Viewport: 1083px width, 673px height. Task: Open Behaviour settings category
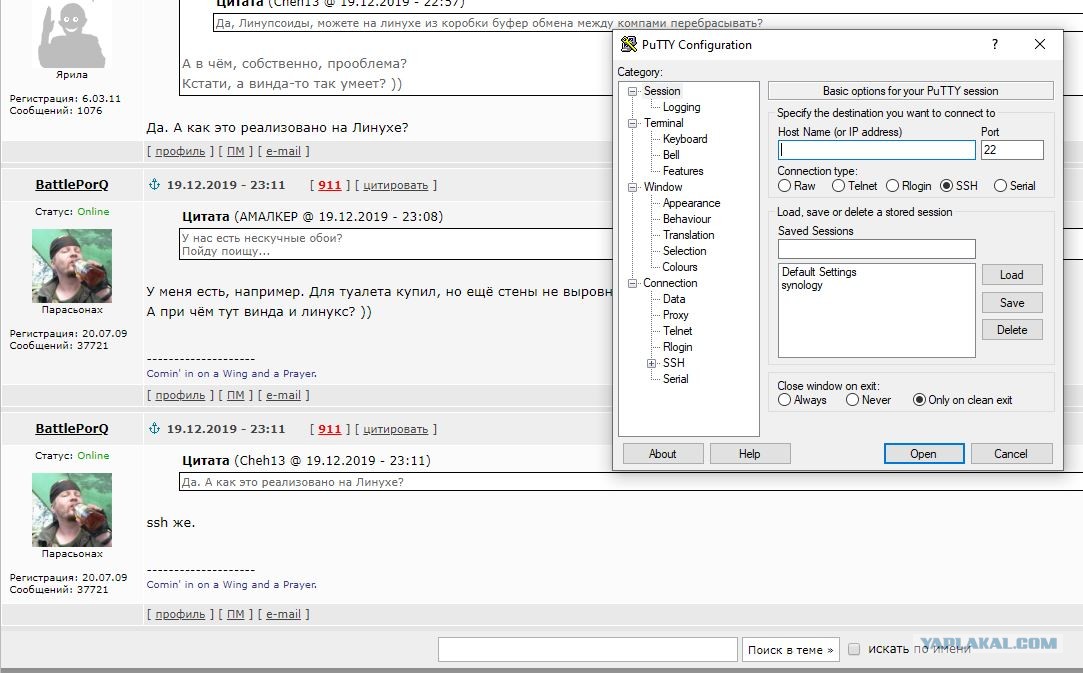687,219
